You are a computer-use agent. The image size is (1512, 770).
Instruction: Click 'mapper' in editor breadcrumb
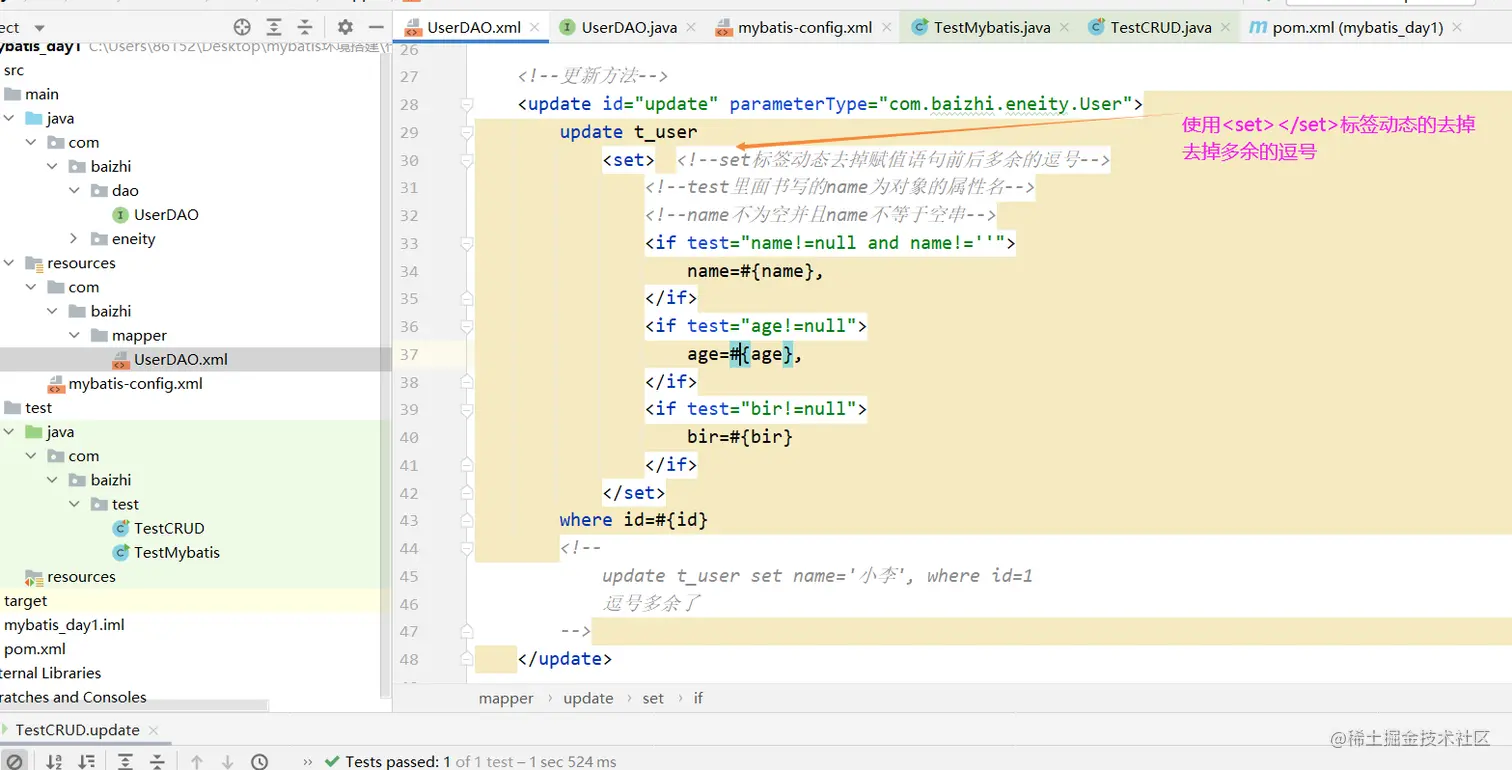pyautogui.click(x=506, y=698)
